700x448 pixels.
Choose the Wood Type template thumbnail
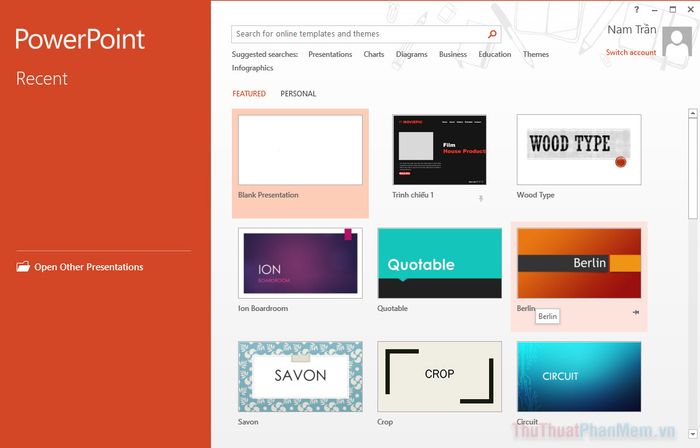pos(579,150)
